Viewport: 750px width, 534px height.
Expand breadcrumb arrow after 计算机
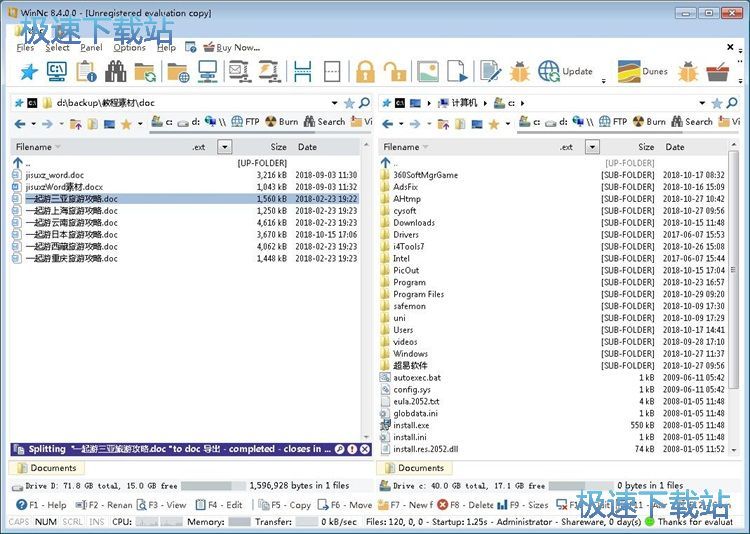pyautogui.click(x=485, y=103)
